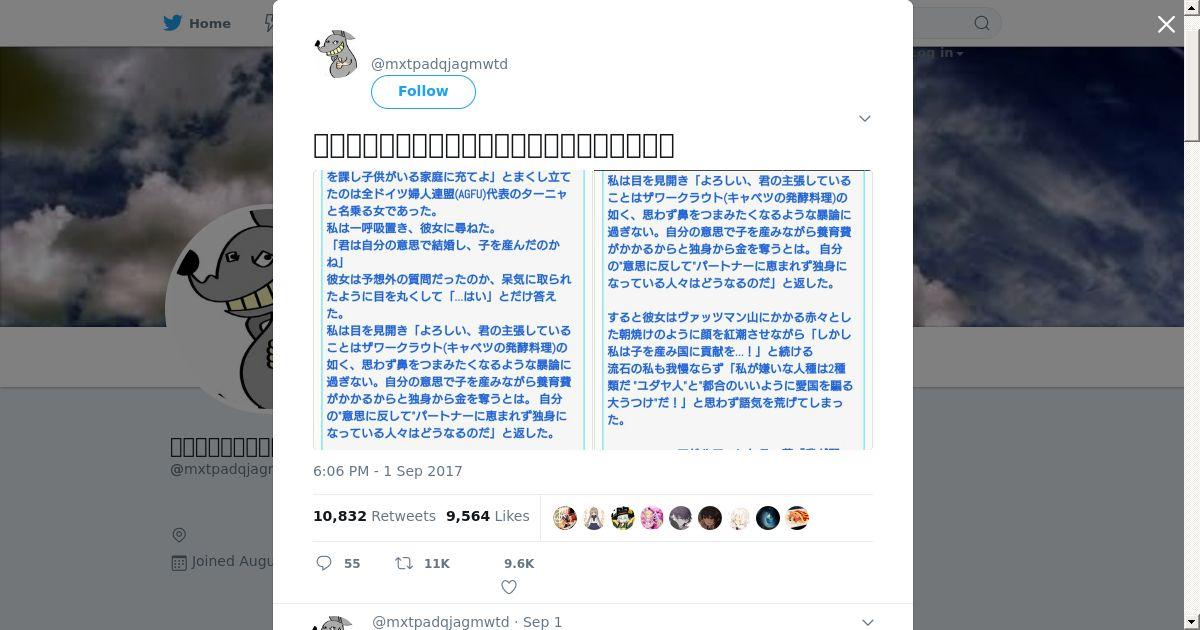Like the tweet with heart icon
The height and width of the screenshot is (630, 1200).
point(509,588)
